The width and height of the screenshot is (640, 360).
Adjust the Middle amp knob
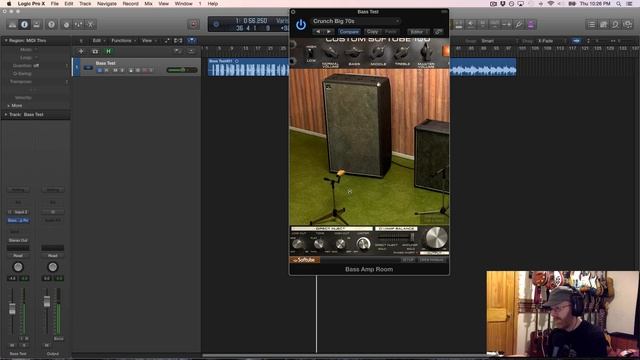click(x=378, y=52)
